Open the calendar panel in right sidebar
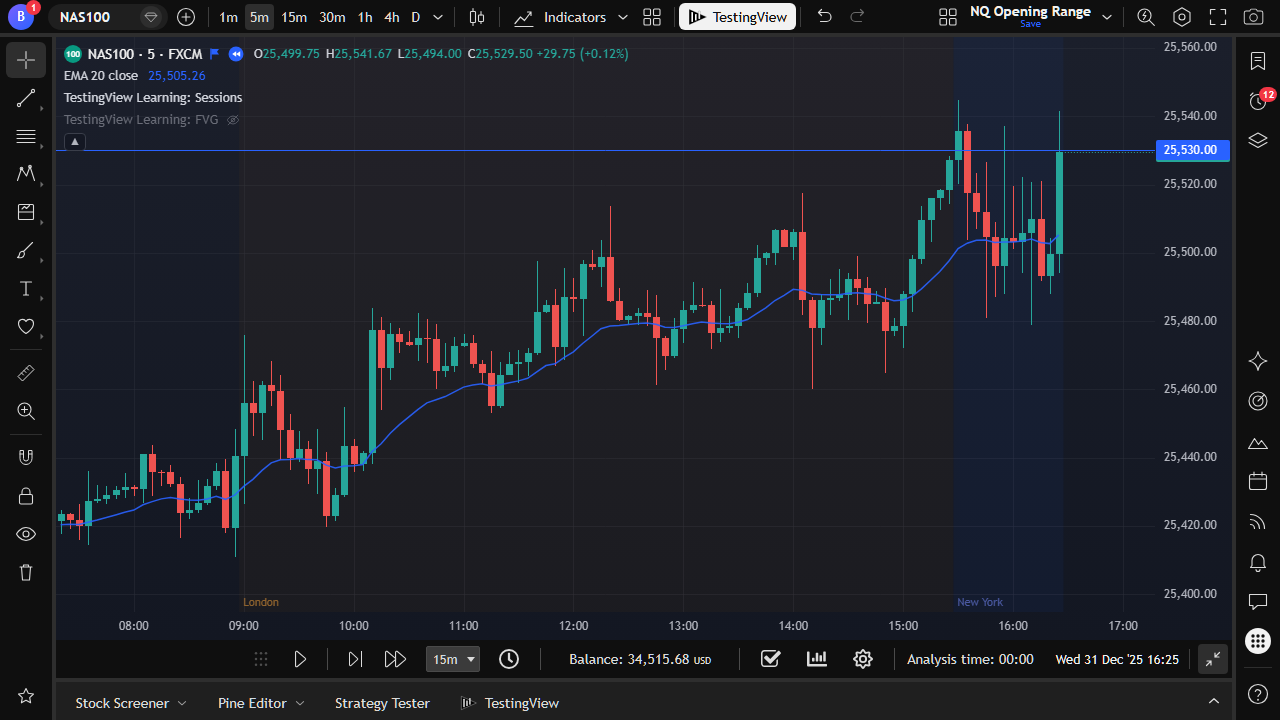1280x720 pixels. pos(1259,481)
